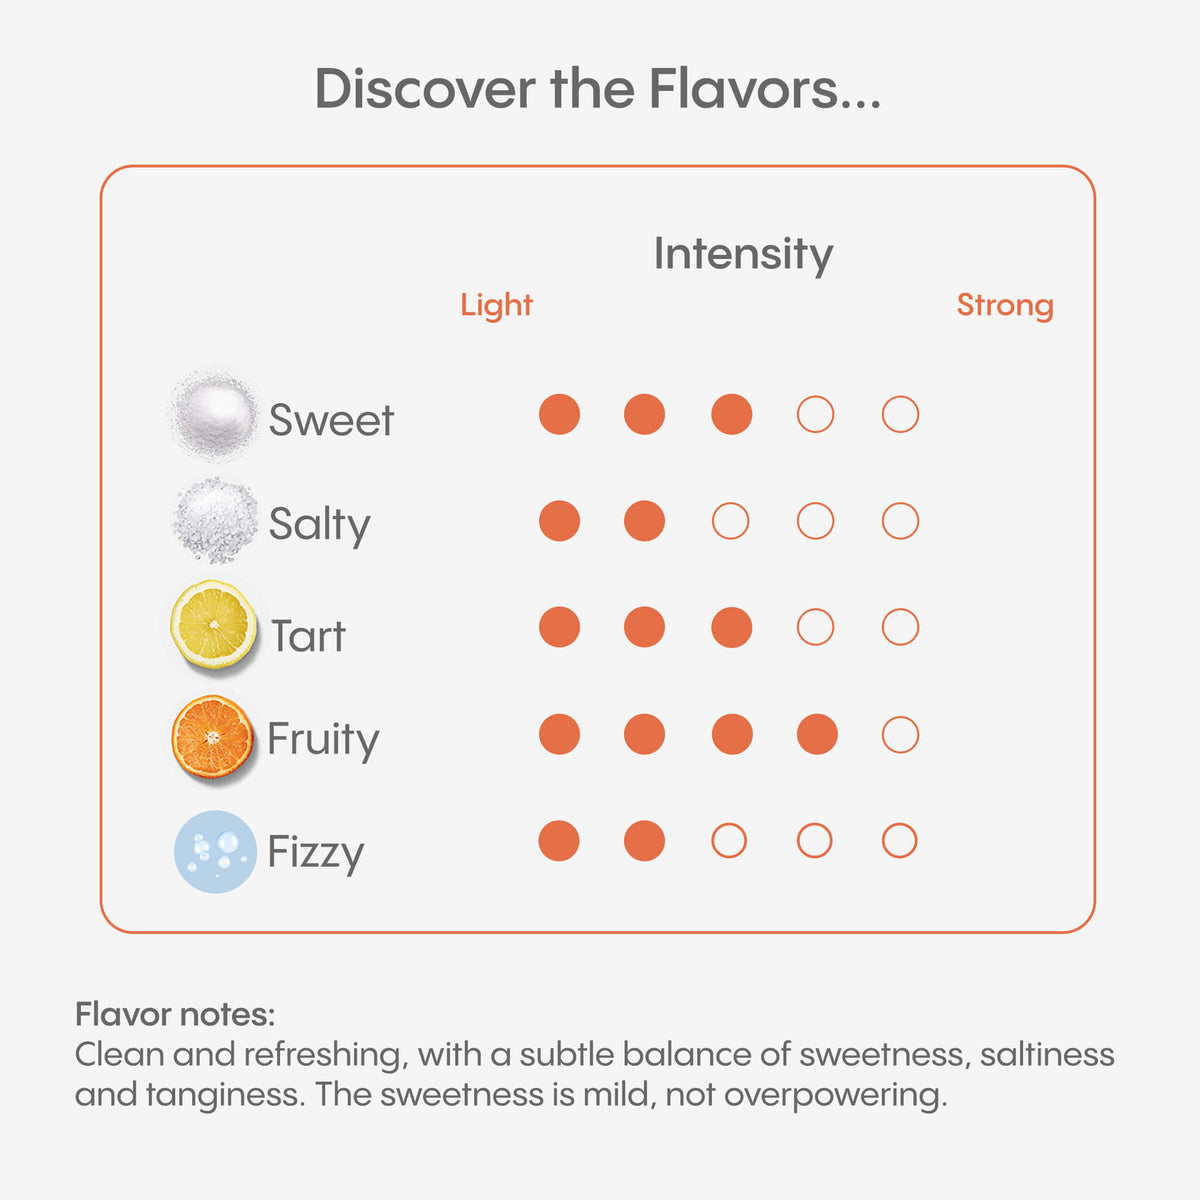The image size is (1200, 1200).
Task: Click the blue bubbles icon for Fizzy
Action: point(215,851)
